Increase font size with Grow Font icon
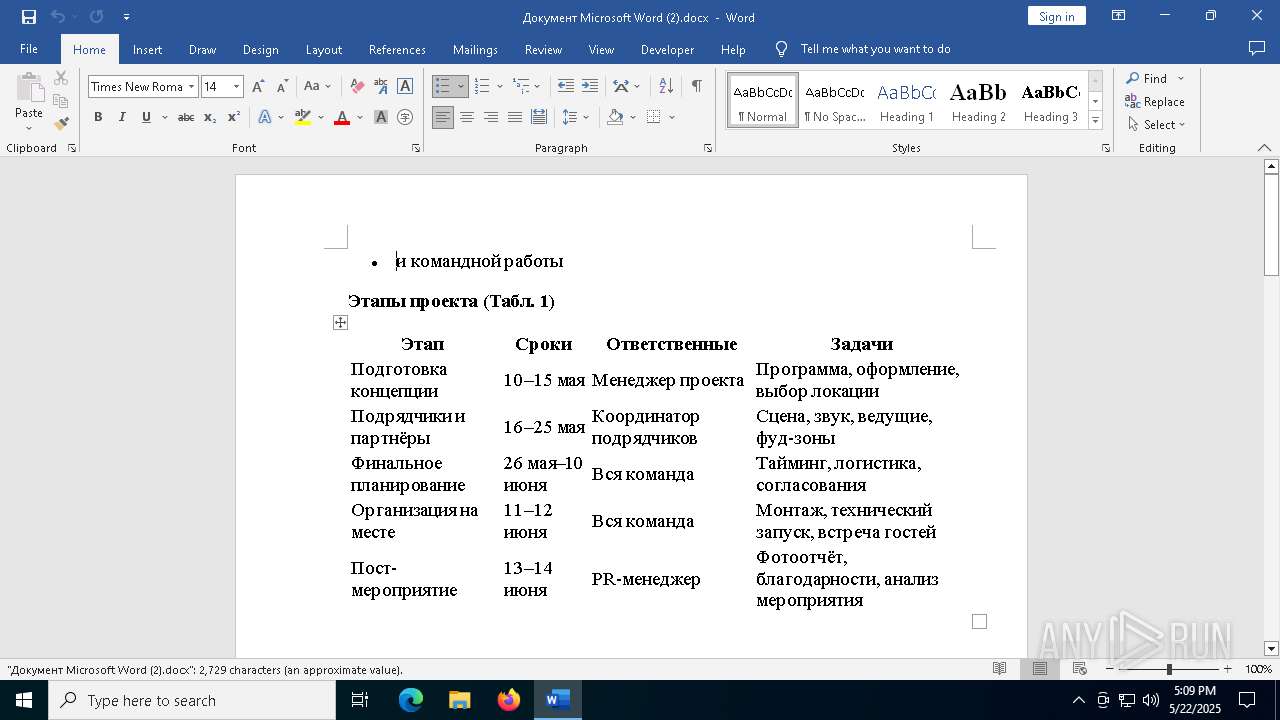Viewport: 1280px width, 720px height. pos(259,87)
